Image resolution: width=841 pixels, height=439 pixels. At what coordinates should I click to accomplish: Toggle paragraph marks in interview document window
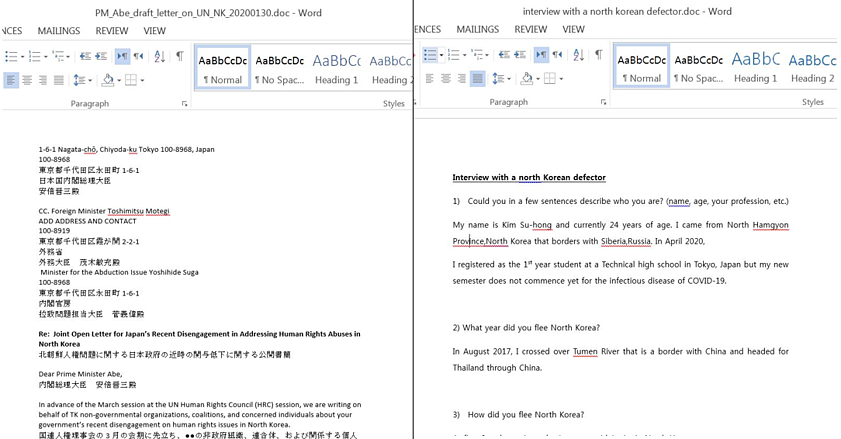pos(599,55)
